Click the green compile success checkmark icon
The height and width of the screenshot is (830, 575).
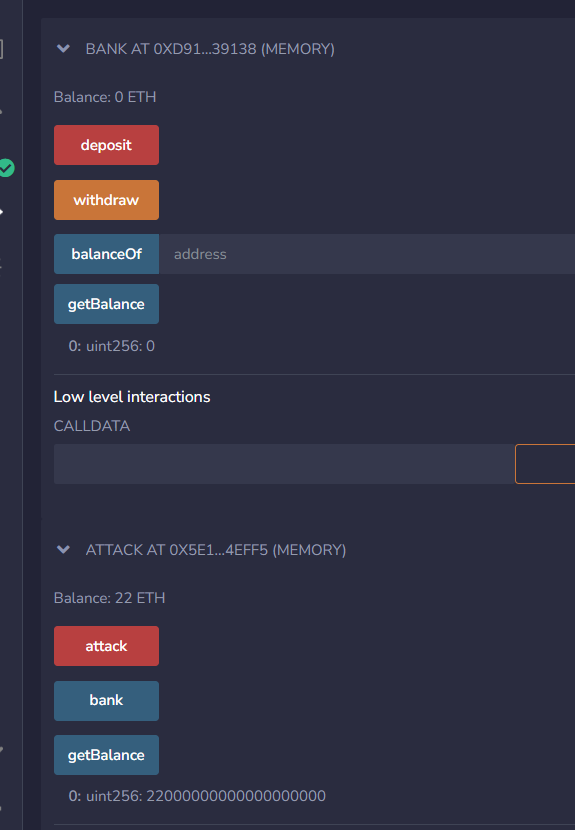[x=6, y=168]
